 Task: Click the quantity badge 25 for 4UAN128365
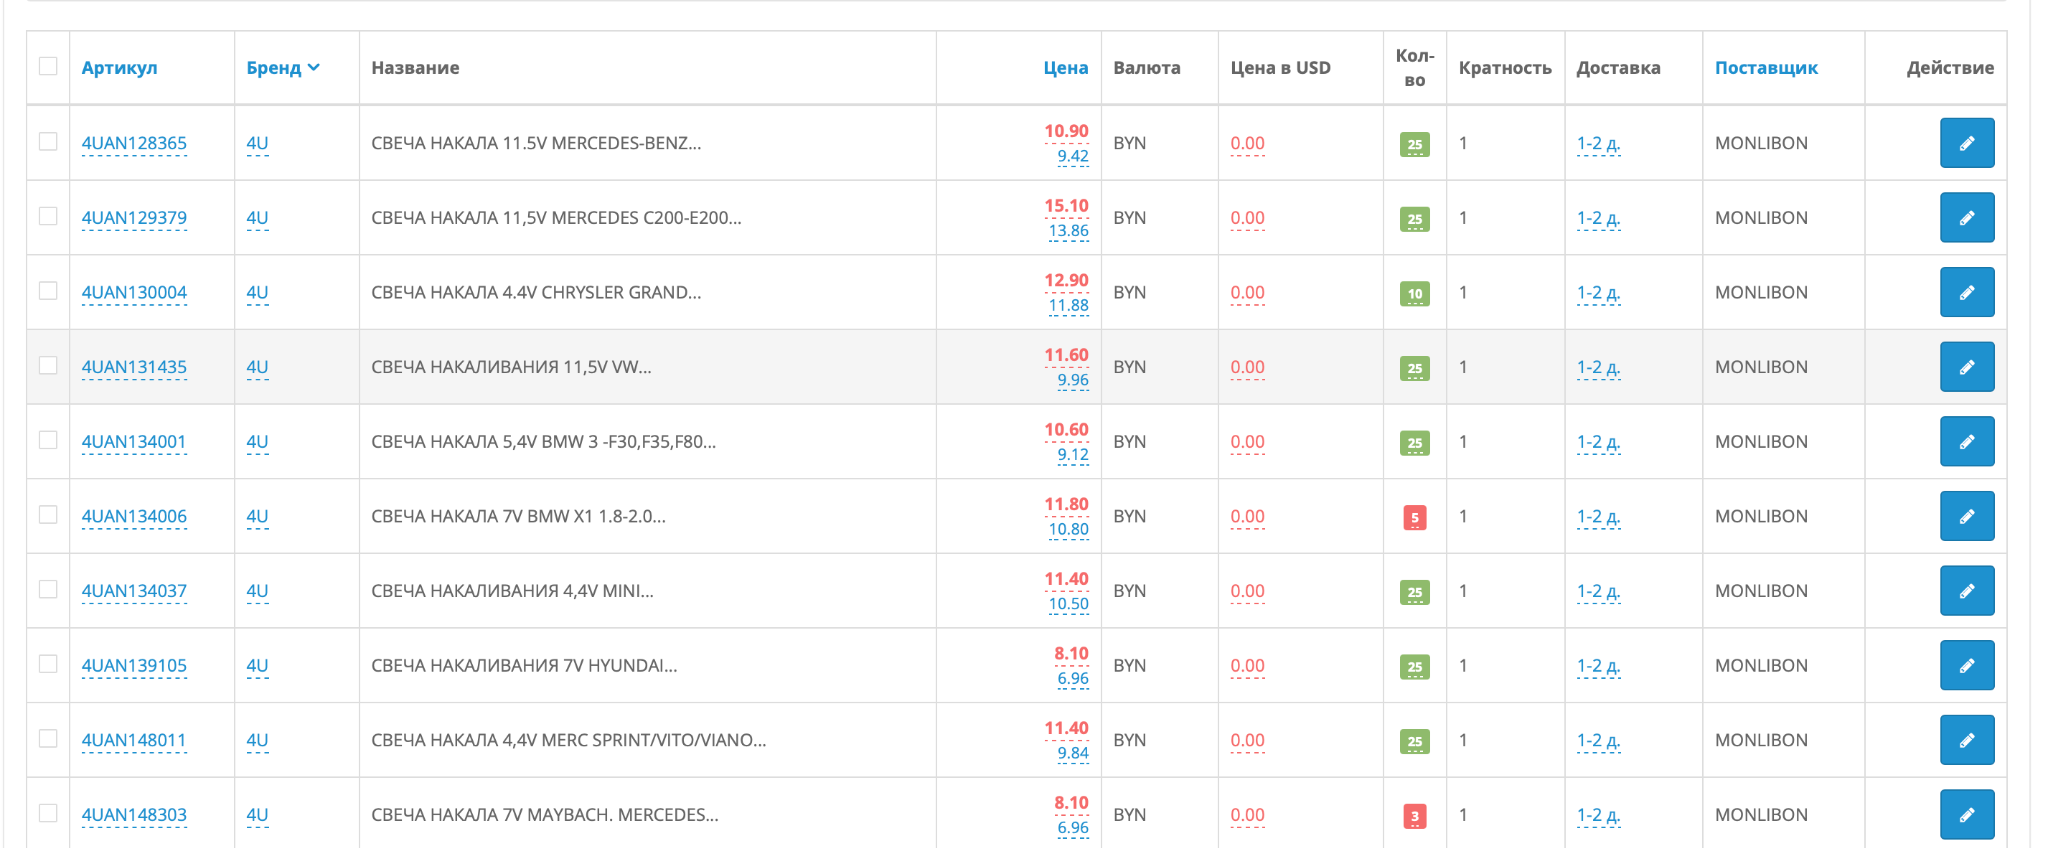[1414, 144]
